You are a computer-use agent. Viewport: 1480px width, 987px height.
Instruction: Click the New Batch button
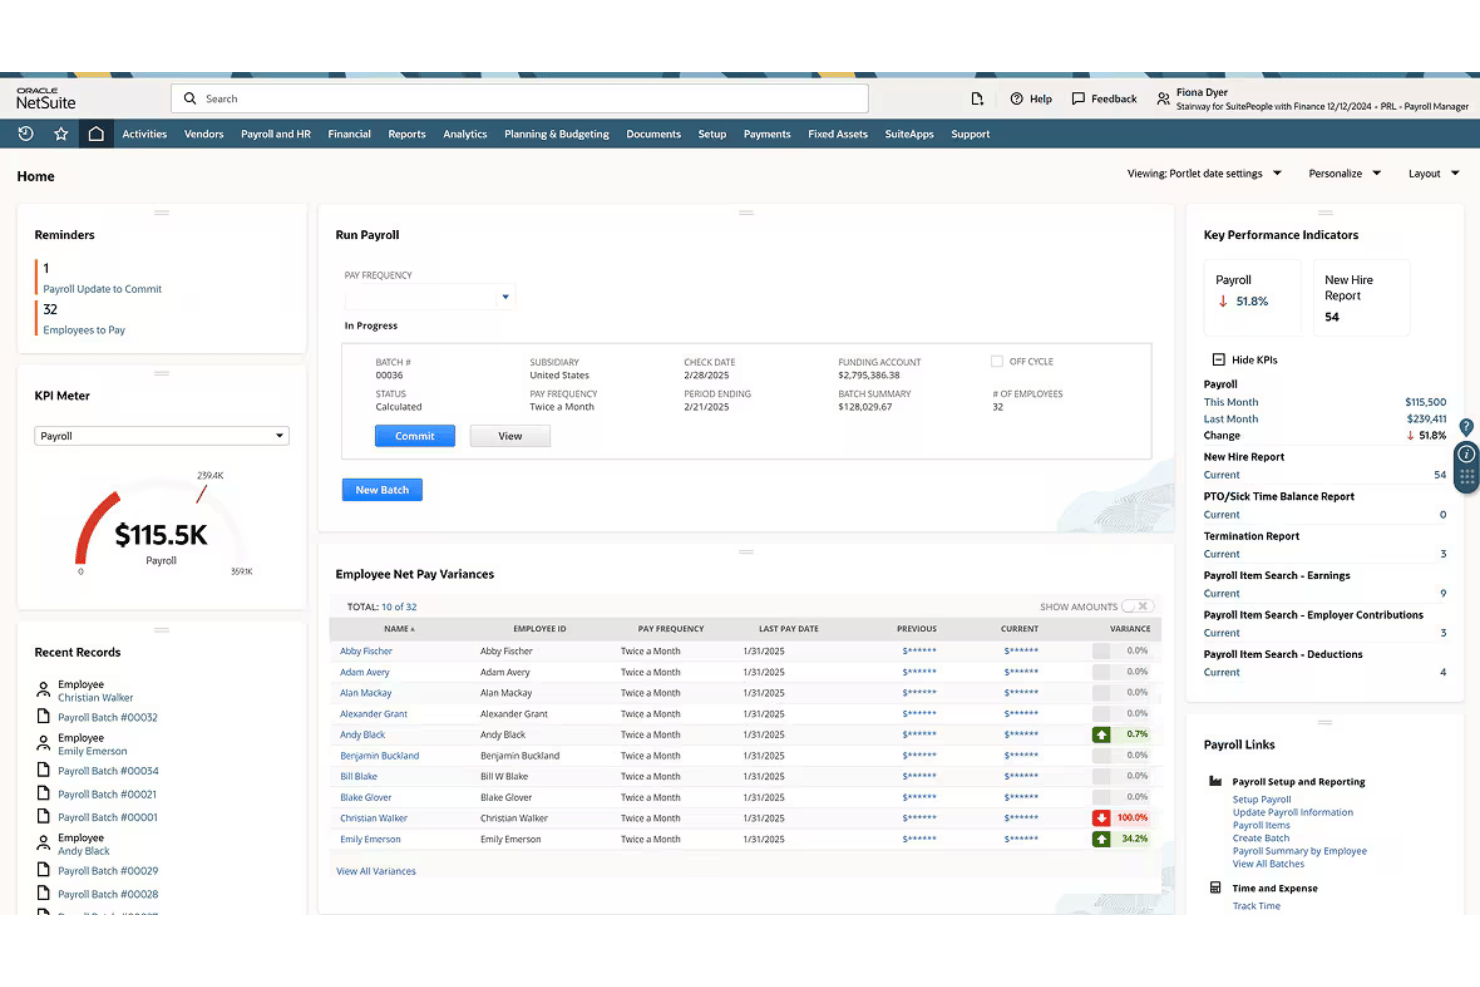click(x=382, y=490)
